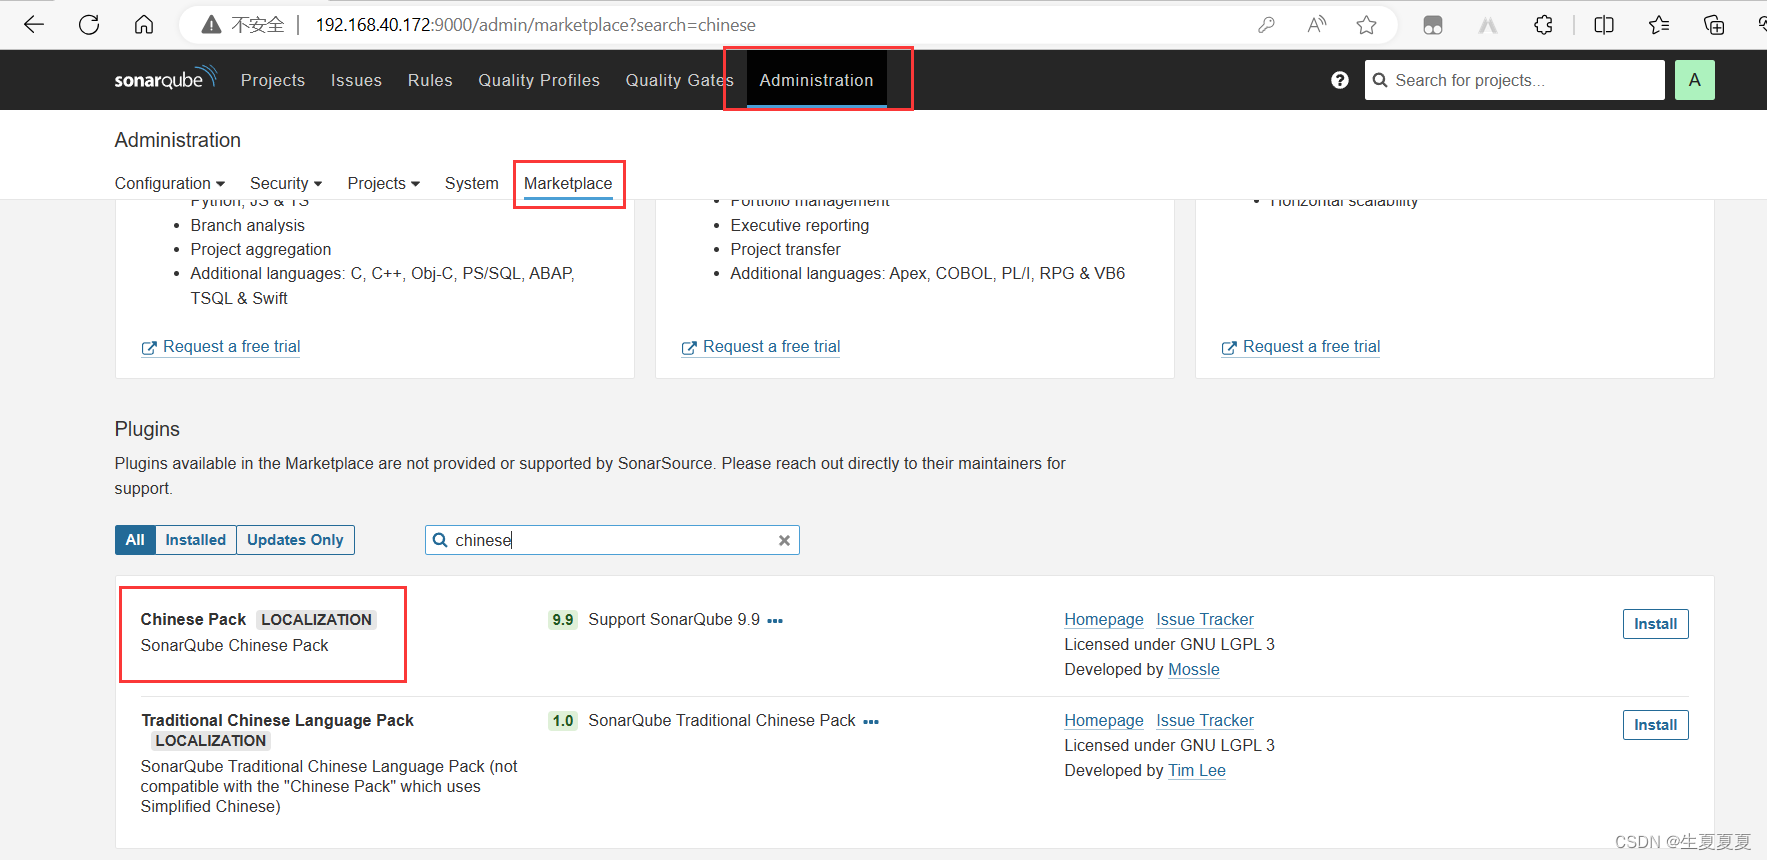Open Quality Profiles in the top navigation
Image resolution: width=1767 pixels, height=860 pixels.
(539, 80)
